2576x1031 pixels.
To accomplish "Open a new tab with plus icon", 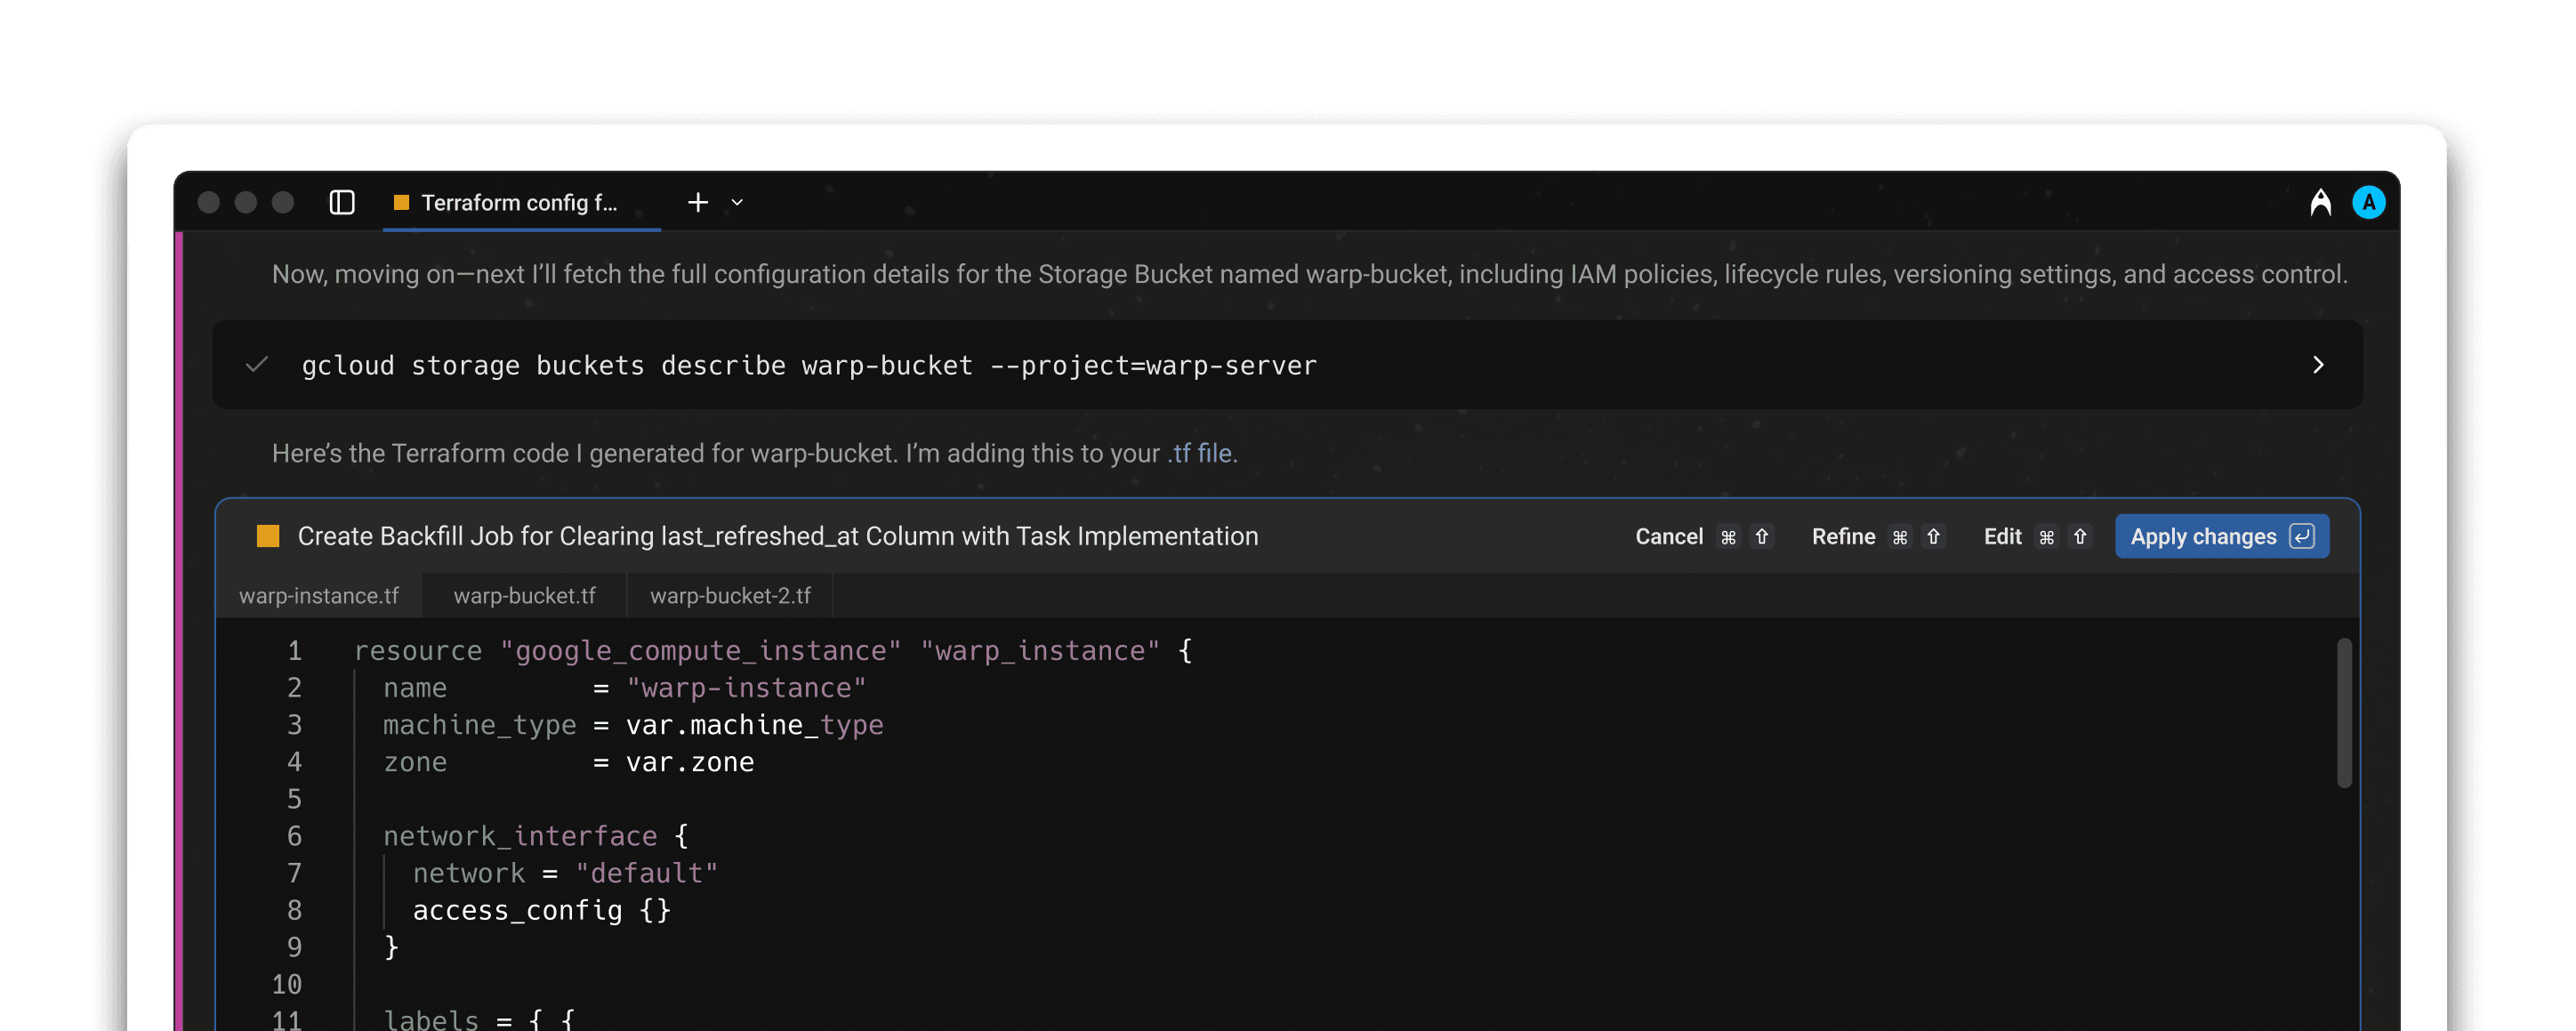I will pyautogui.click(x=698, y=202).
